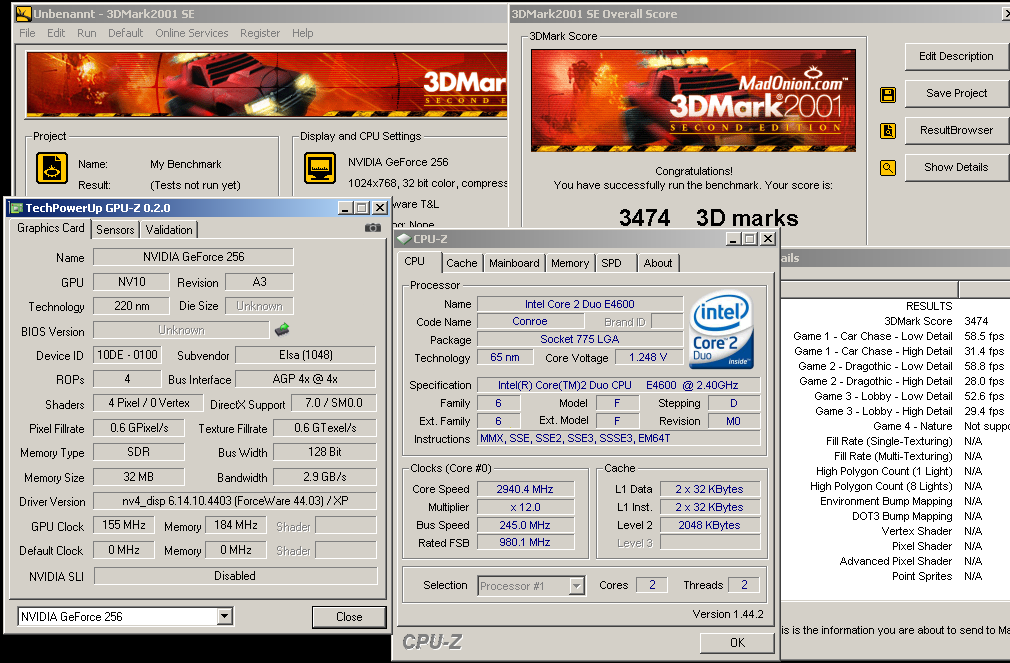Click the Display and CPU Settings monitor icon
The height and width of the screenshot is (663, 1010).
[x=320, y=168]
